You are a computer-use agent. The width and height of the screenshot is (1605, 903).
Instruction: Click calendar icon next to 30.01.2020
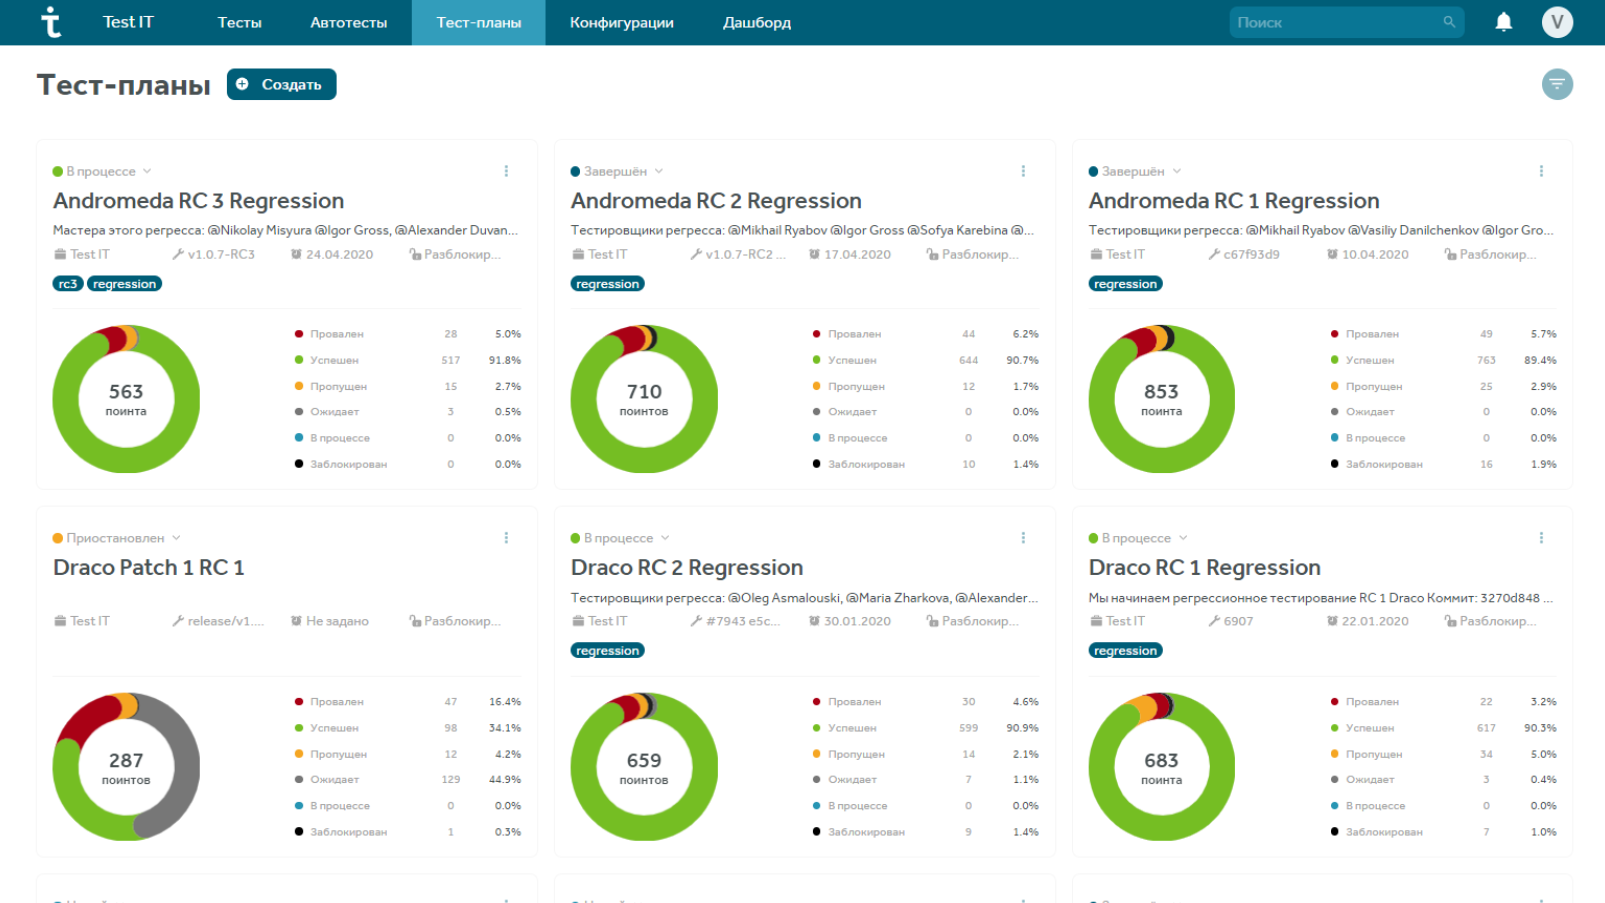814,621
